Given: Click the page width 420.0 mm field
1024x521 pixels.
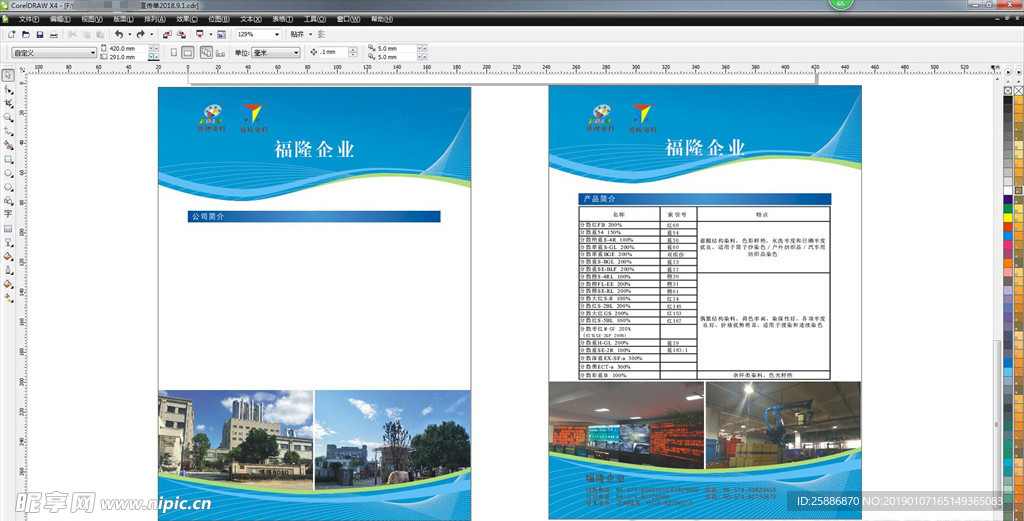Looking at the screenshot, I should [x=126, y=48].
